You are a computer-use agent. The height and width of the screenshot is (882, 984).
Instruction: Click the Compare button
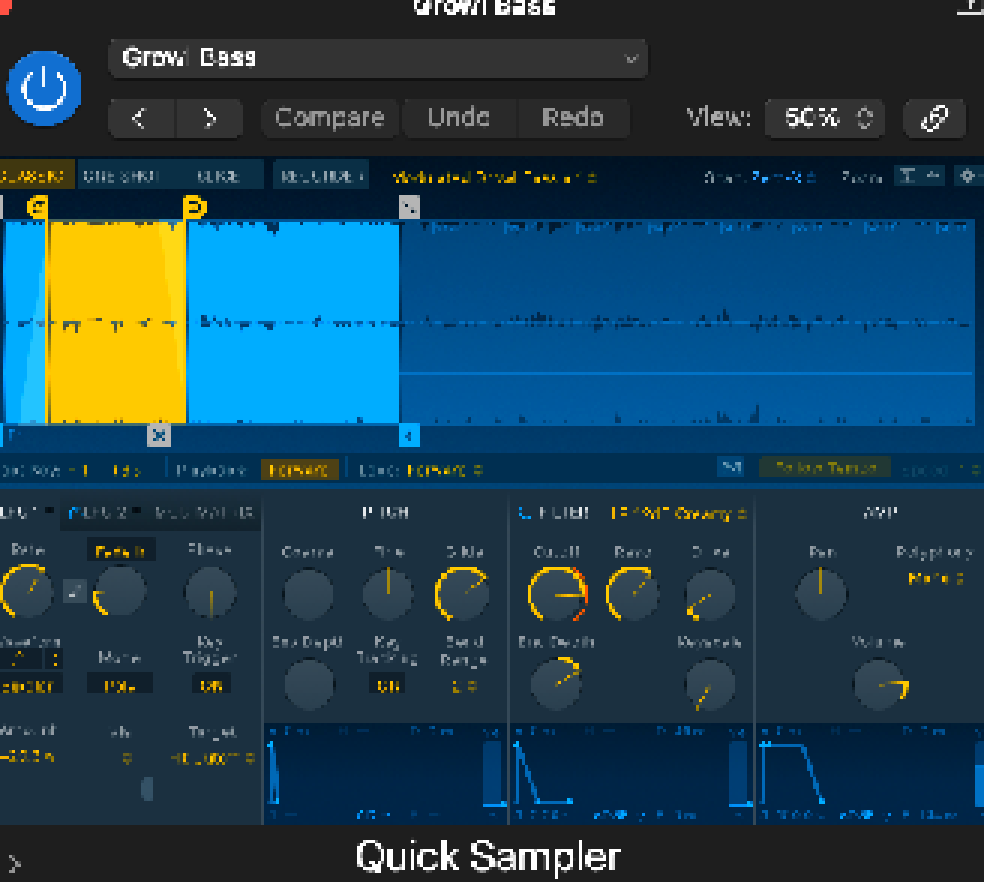point(330,118)
